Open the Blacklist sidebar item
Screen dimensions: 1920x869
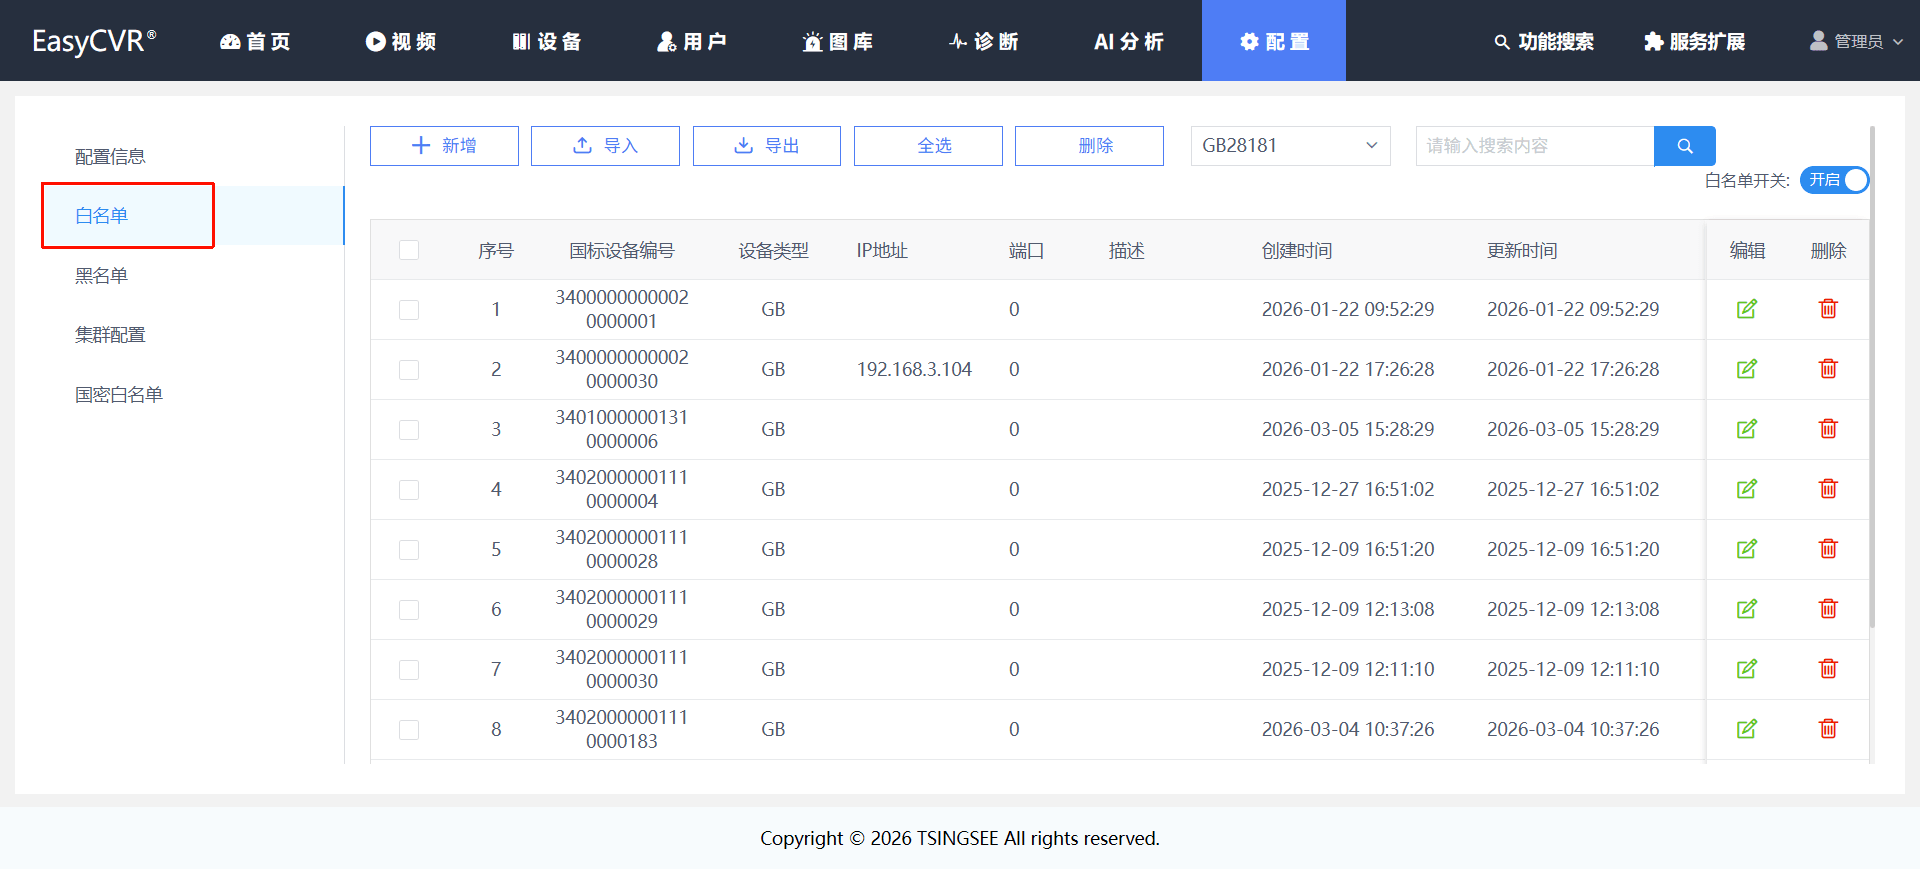101,275
